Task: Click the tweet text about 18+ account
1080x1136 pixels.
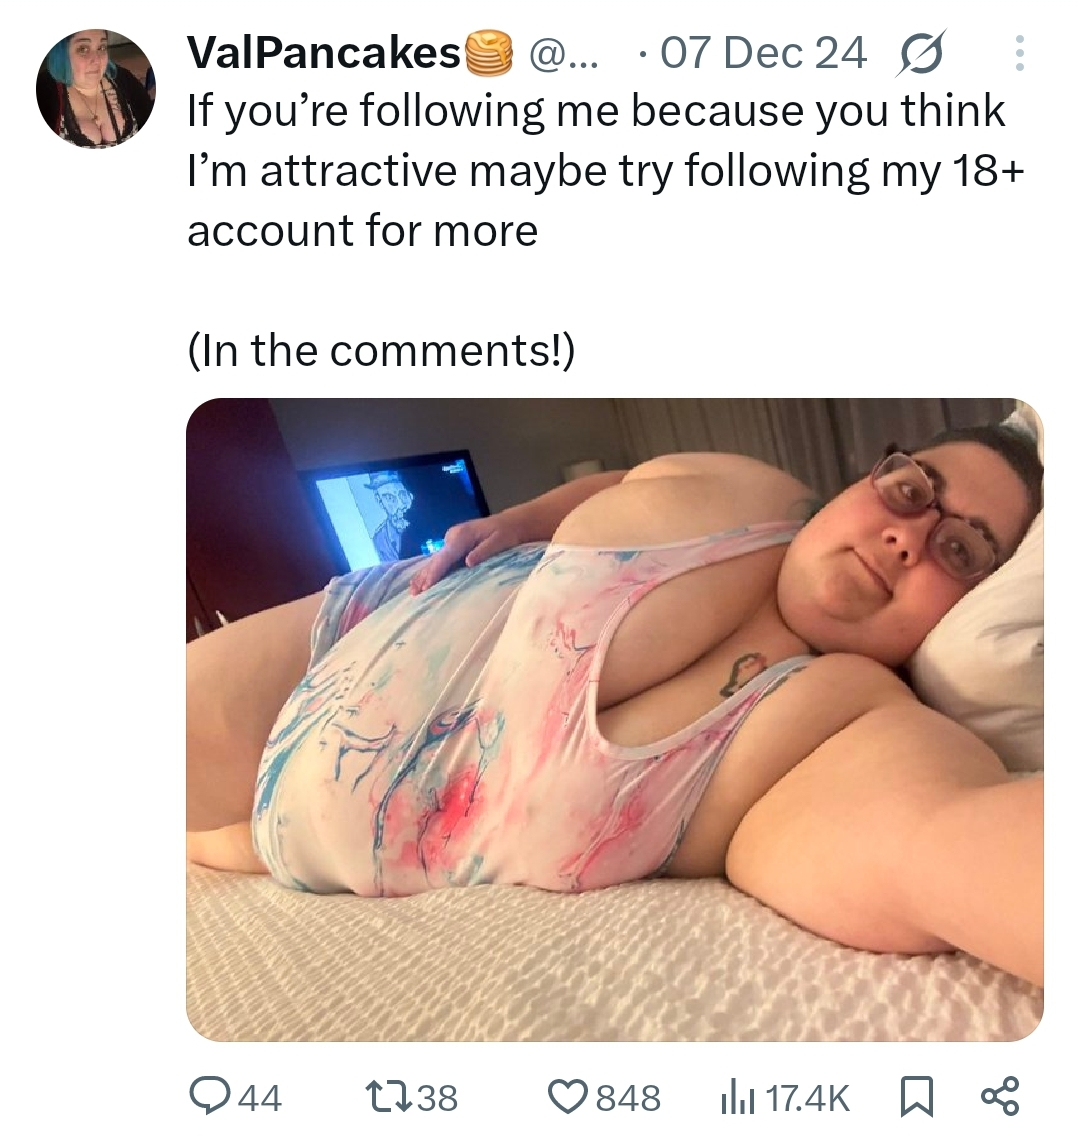Action: click(606, 170)
